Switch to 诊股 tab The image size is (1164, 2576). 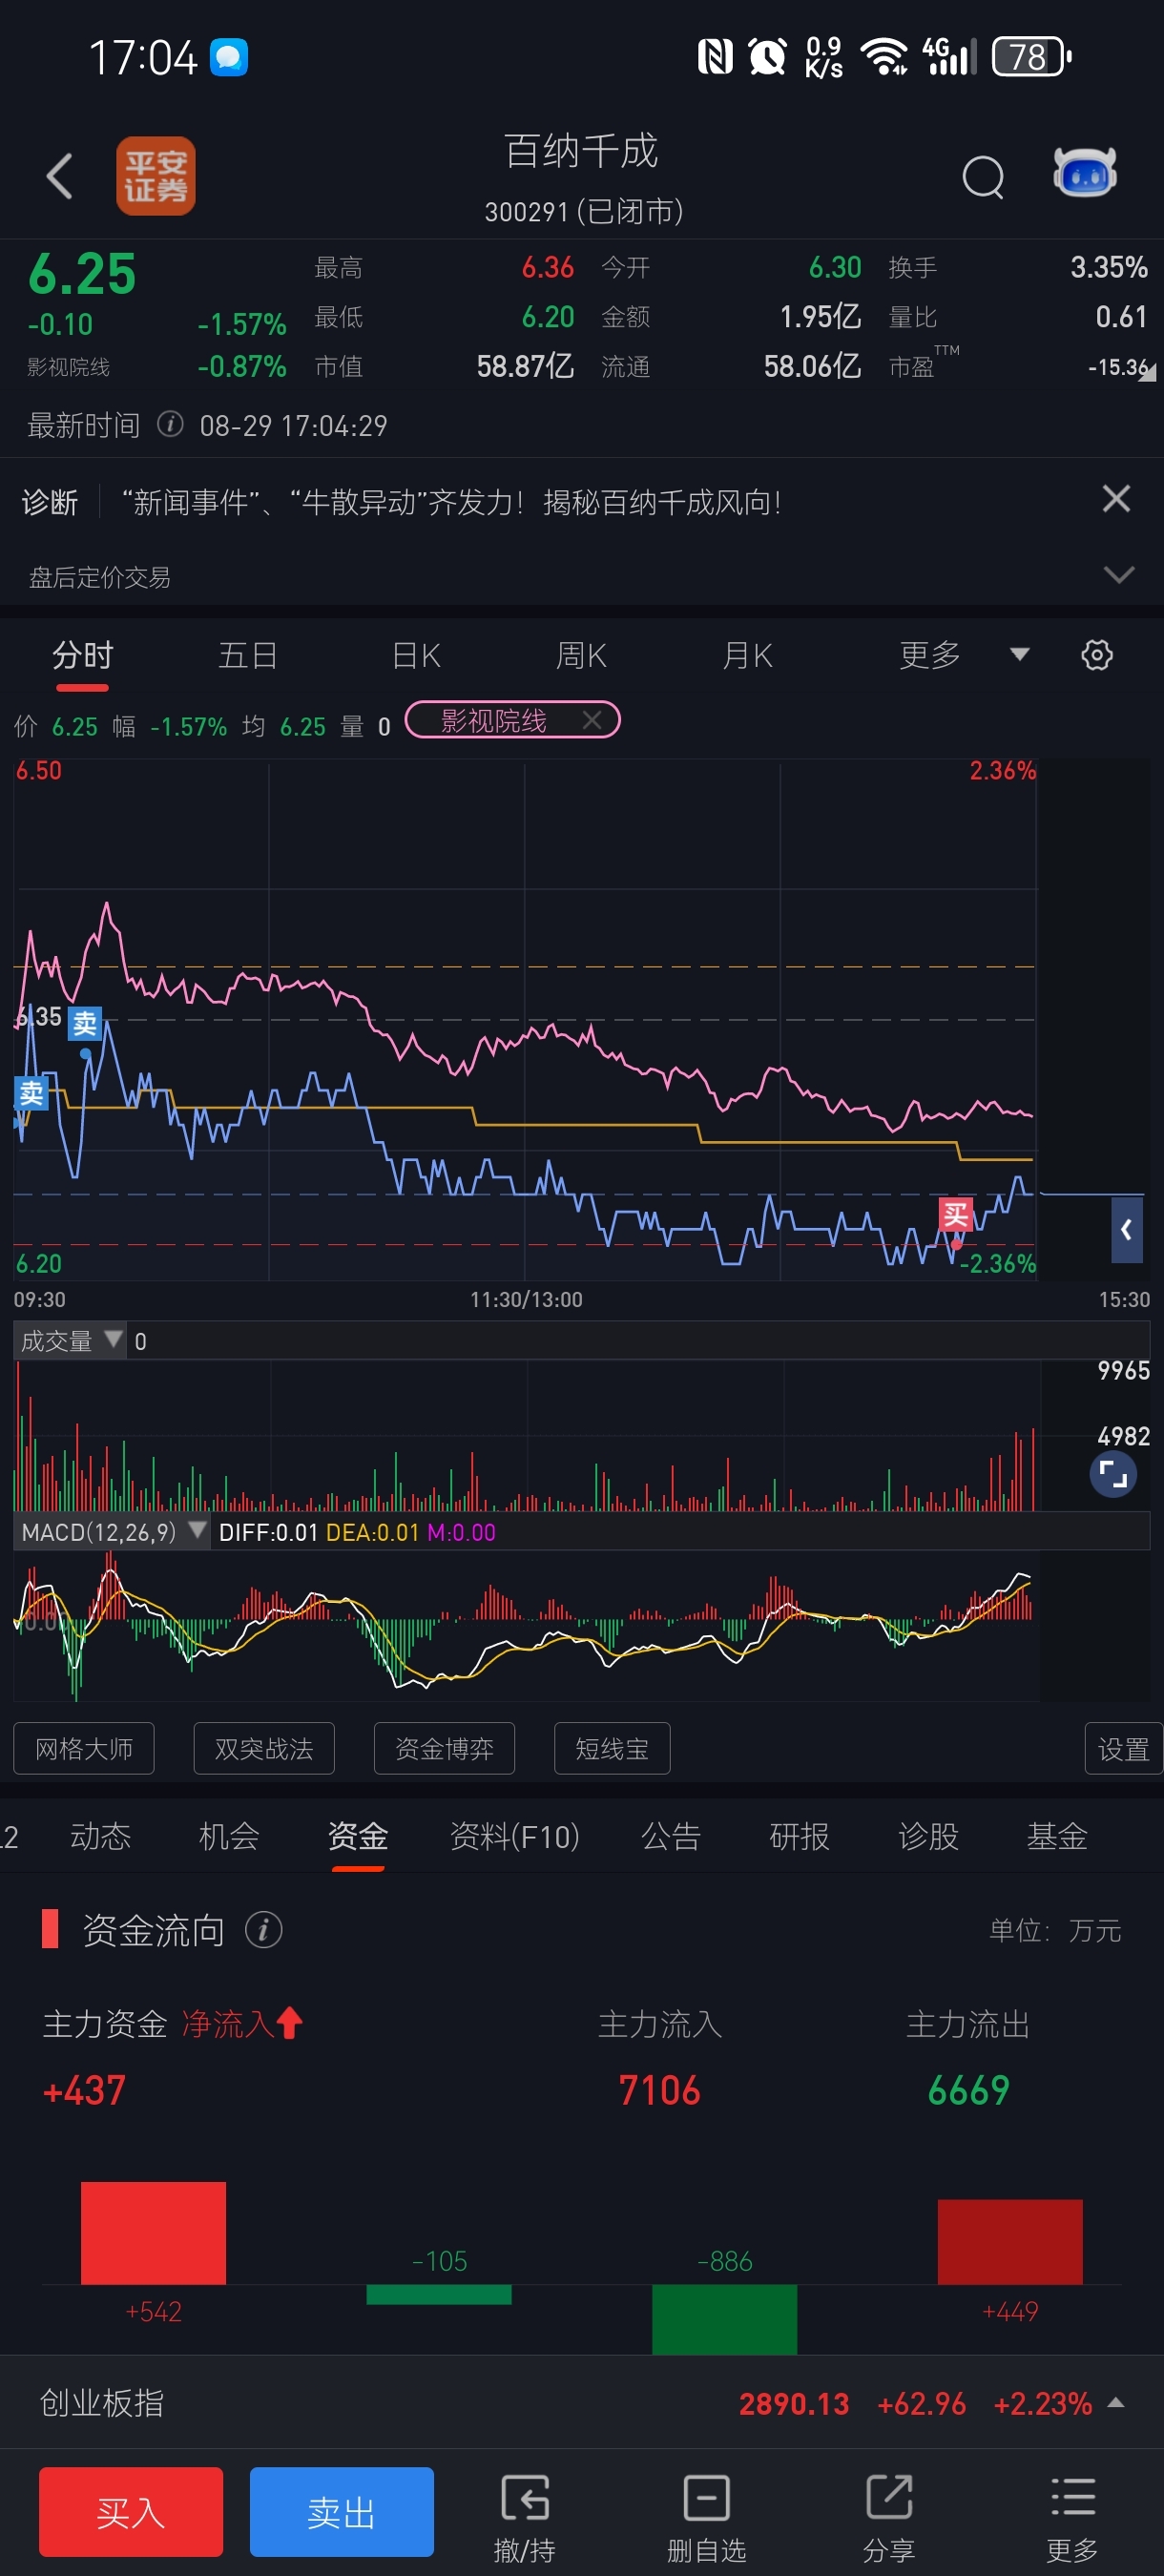coord(928,1837)
